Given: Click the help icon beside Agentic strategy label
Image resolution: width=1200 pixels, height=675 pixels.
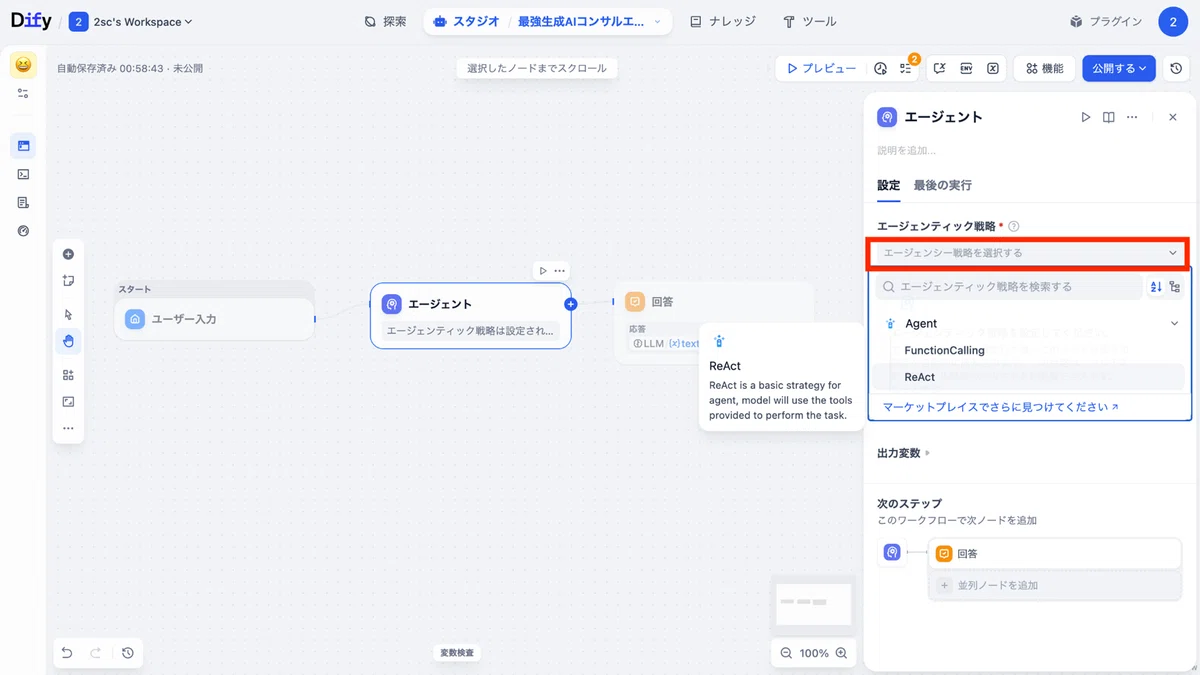Looking at the screenshot, I should 1013,227.
